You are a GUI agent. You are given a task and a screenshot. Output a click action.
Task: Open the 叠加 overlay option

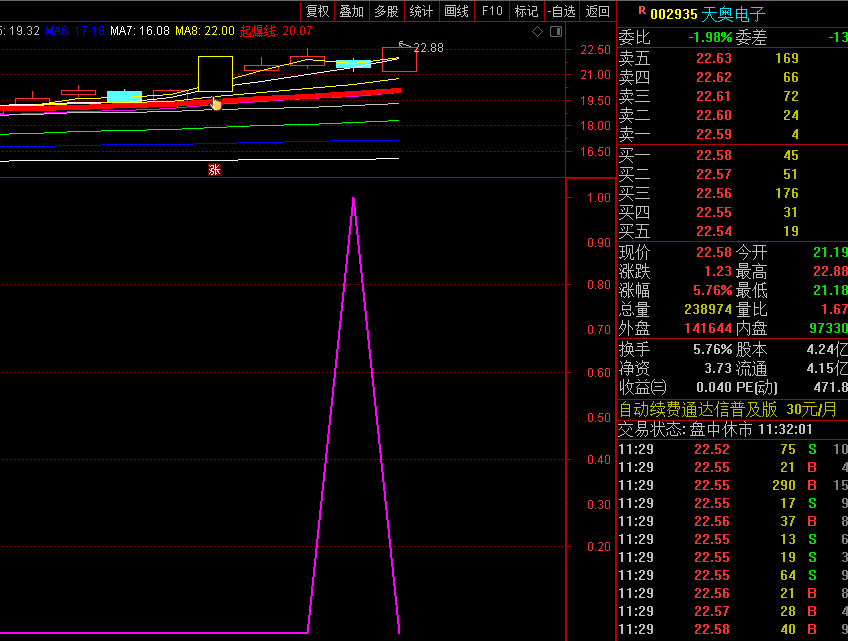[351, 11]
